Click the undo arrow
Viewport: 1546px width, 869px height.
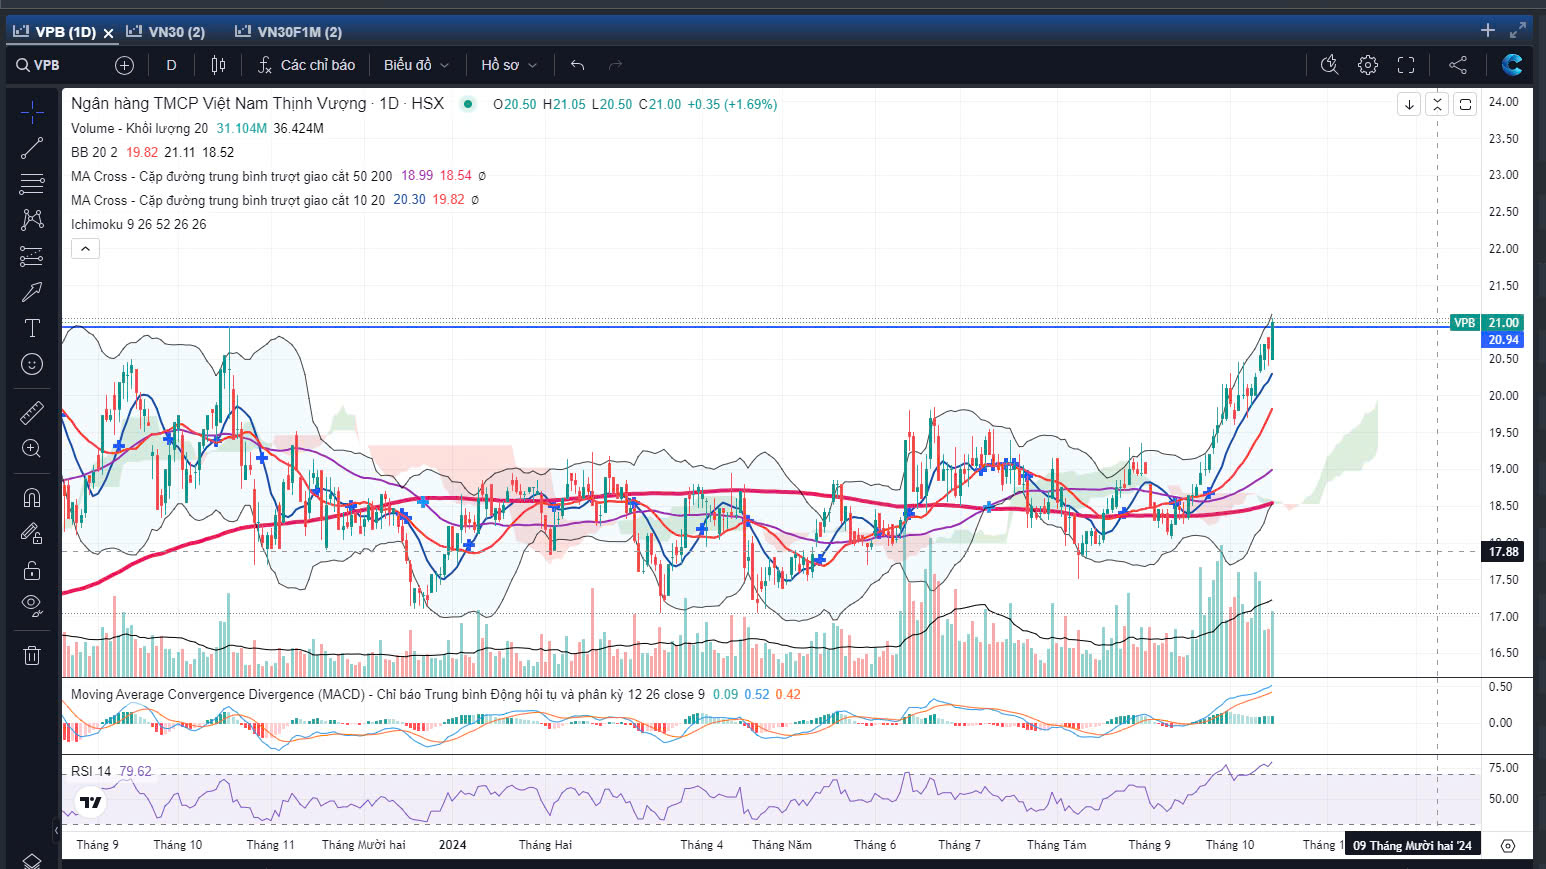coord(577,65)
